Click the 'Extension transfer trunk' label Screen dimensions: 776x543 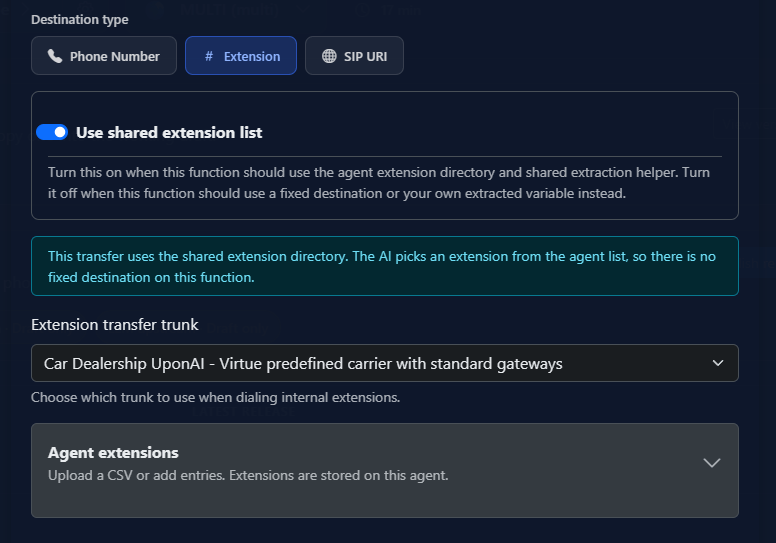(x=114, y=325)
